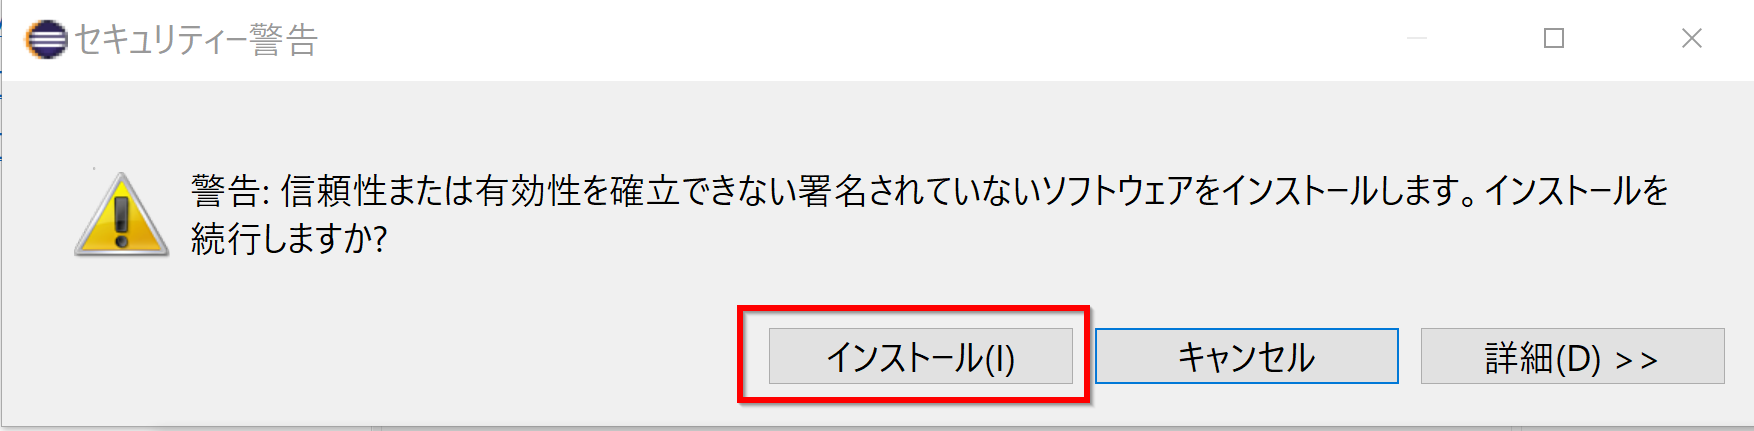
Task: Expand details with 詳細(D) >> button
Action: pos(1572,356)
